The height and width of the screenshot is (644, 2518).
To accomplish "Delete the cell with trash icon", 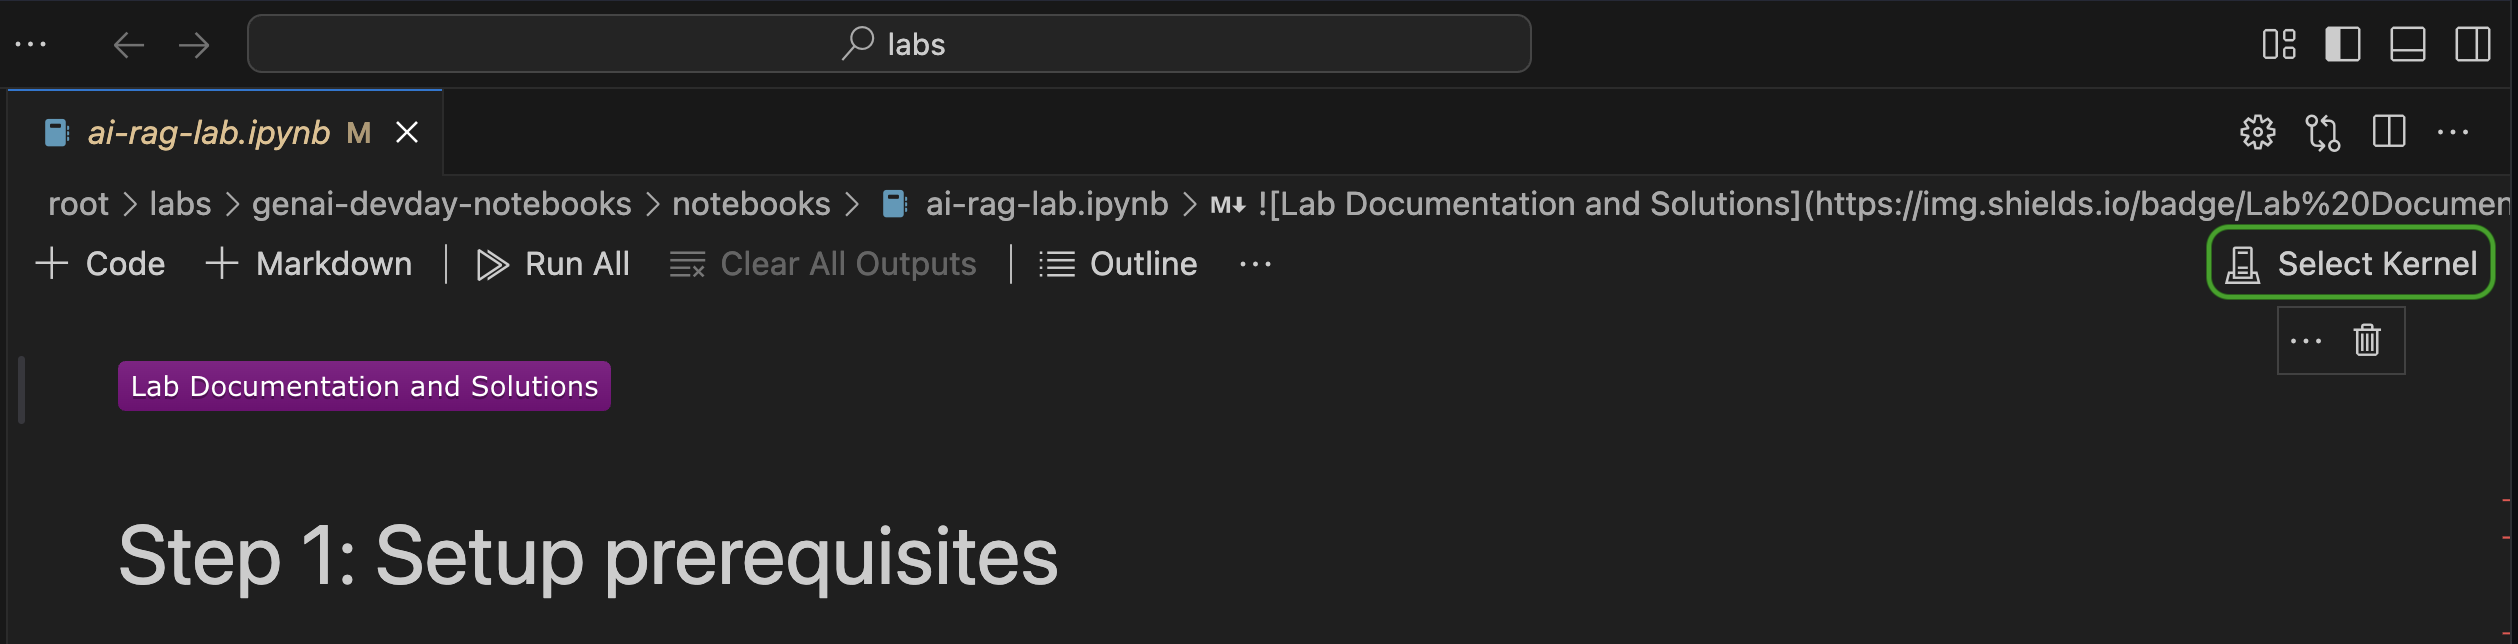I will (x=2367, y=340).
